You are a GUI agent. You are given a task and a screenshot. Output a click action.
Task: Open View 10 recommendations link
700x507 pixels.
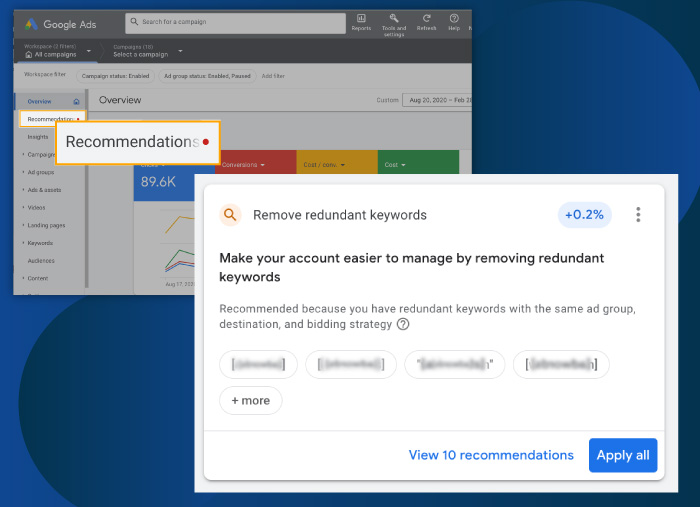click(491, 455)
